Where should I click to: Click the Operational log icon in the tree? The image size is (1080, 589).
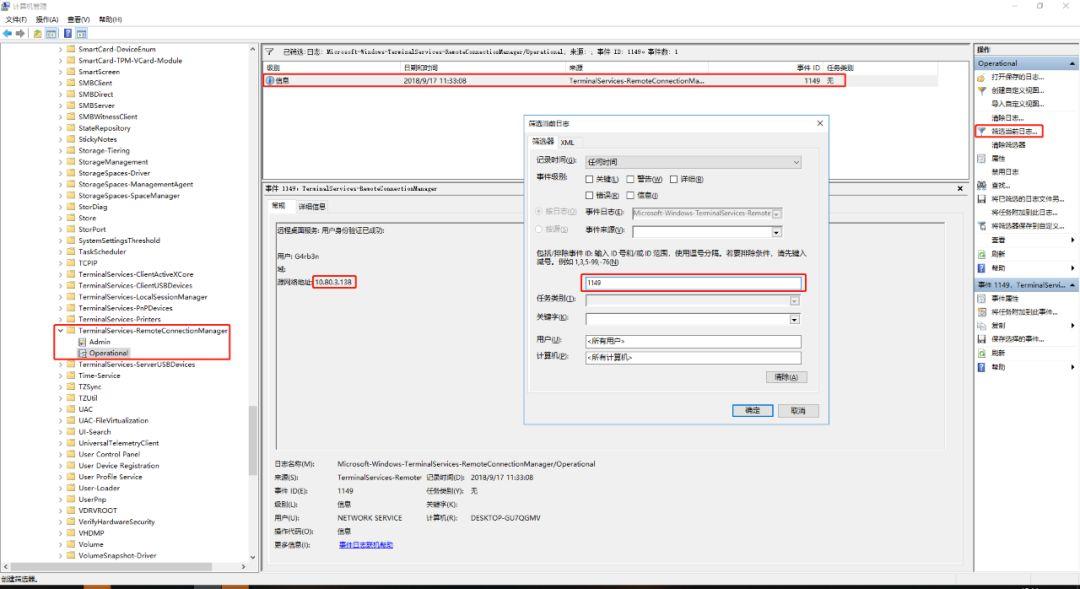coord(82,353)
